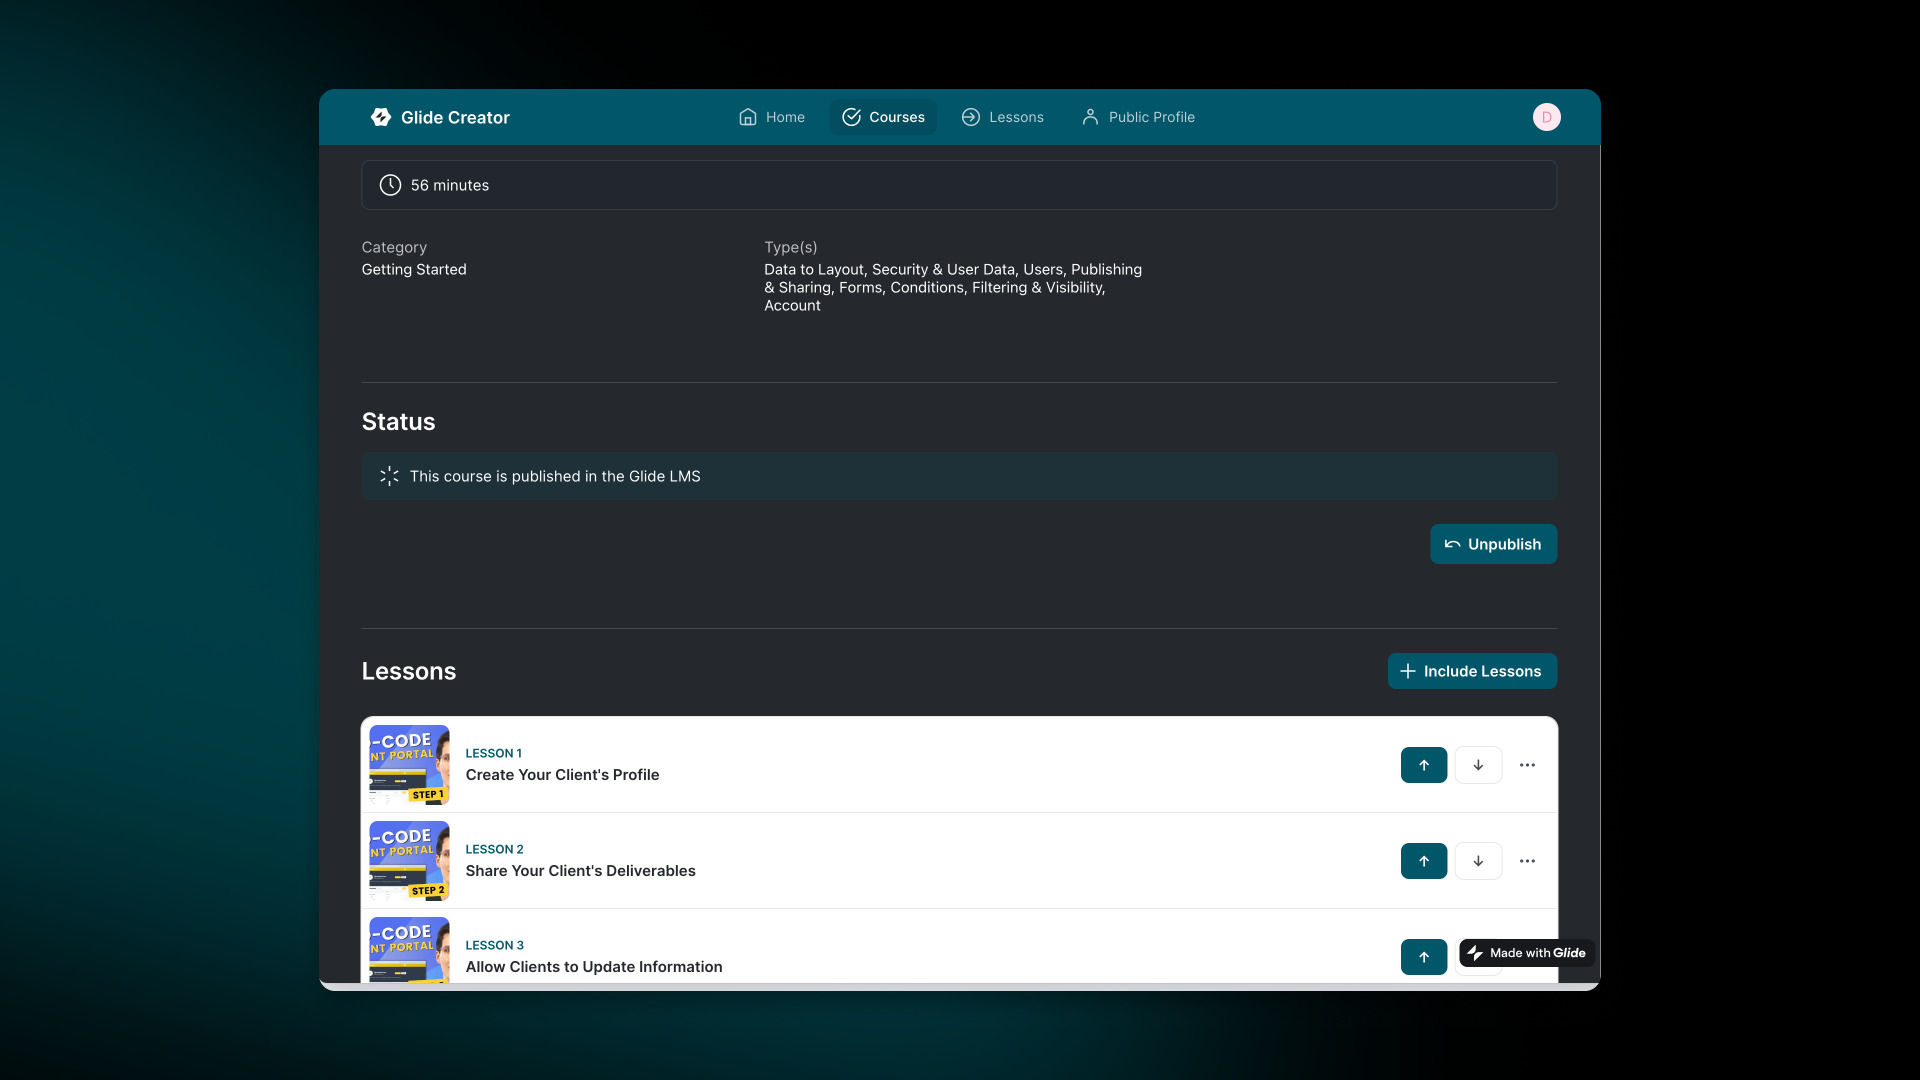Move Lesson 1 down with arrow
Image resolution: width=1920 pixels, height=1080 pixels.
tap(1478, 765)
